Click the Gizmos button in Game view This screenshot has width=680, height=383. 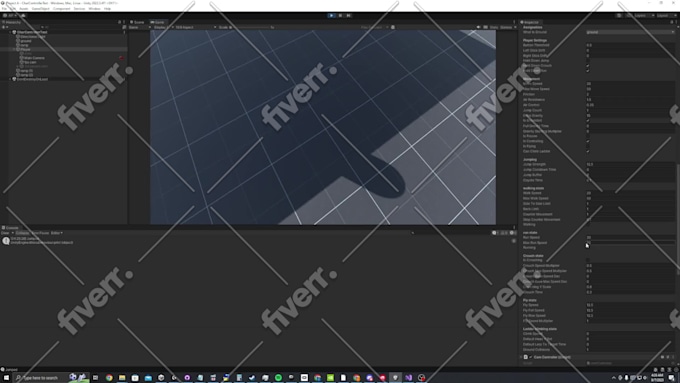click(506, 27)
